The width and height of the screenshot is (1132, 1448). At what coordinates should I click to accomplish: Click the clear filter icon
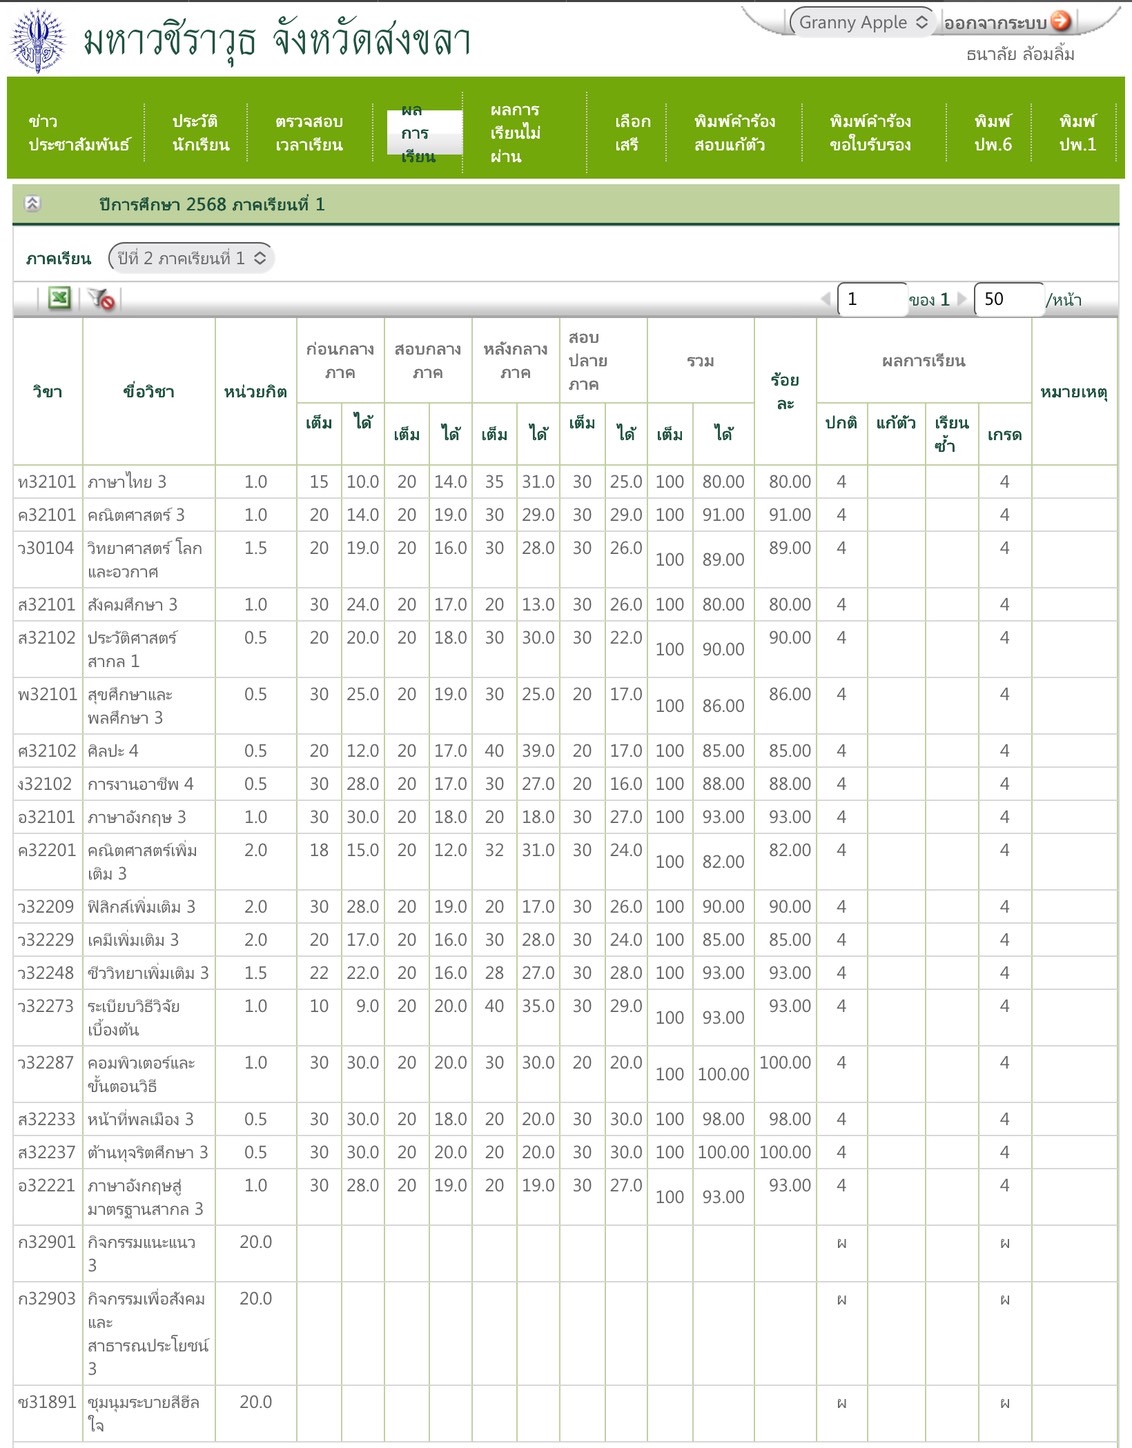coord(101,298)
